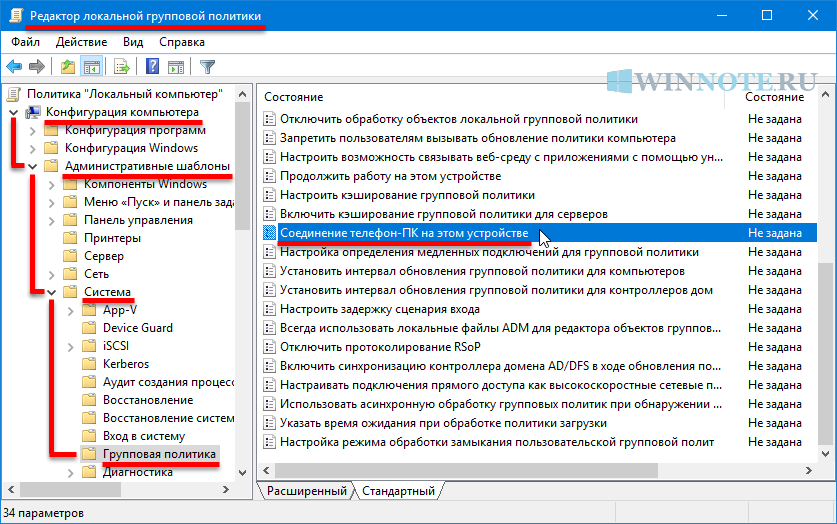The height and width of the screenshot is (524, 837).
Task: Toggle the show/hide action pane icon
Action: [176, 67]
